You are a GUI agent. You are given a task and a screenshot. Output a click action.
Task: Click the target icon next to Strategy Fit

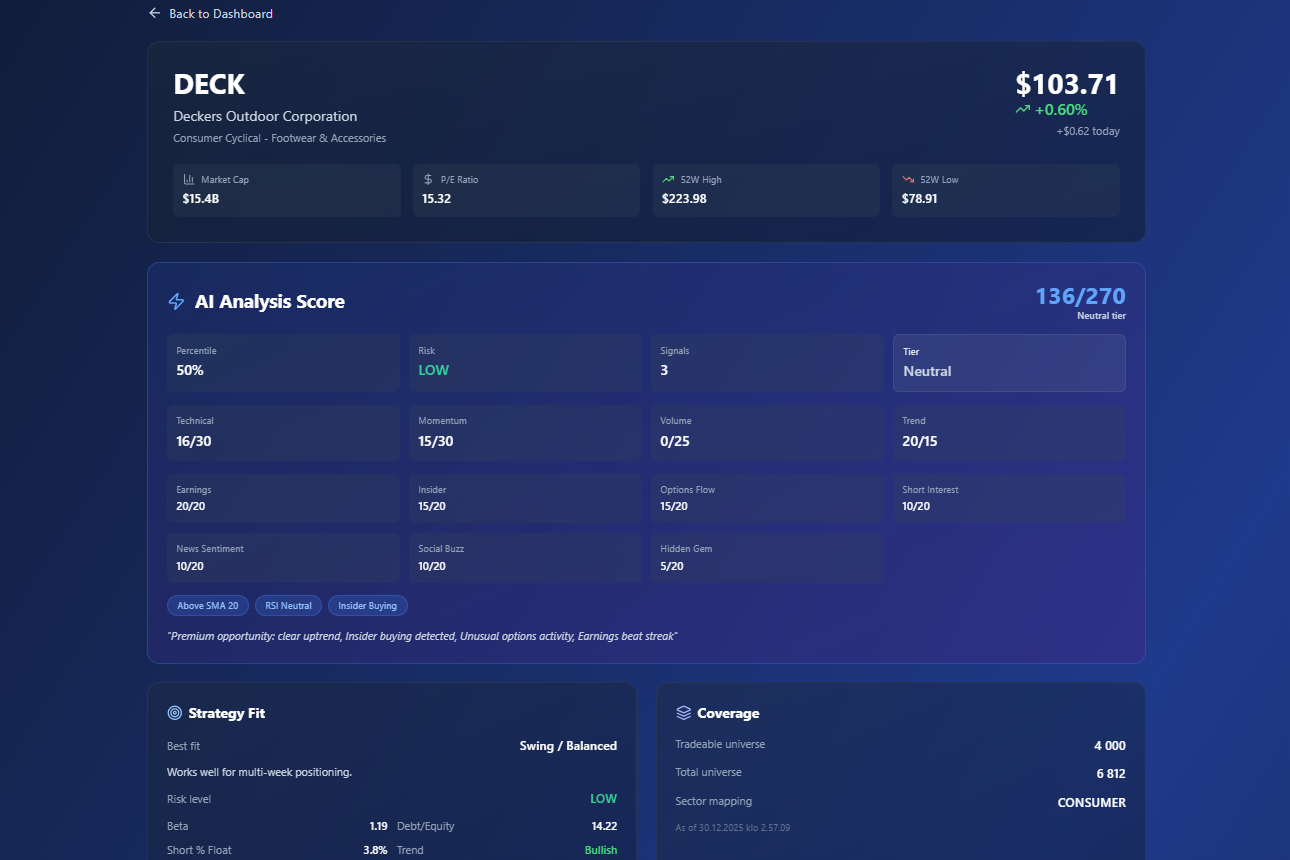pos(175,713)
